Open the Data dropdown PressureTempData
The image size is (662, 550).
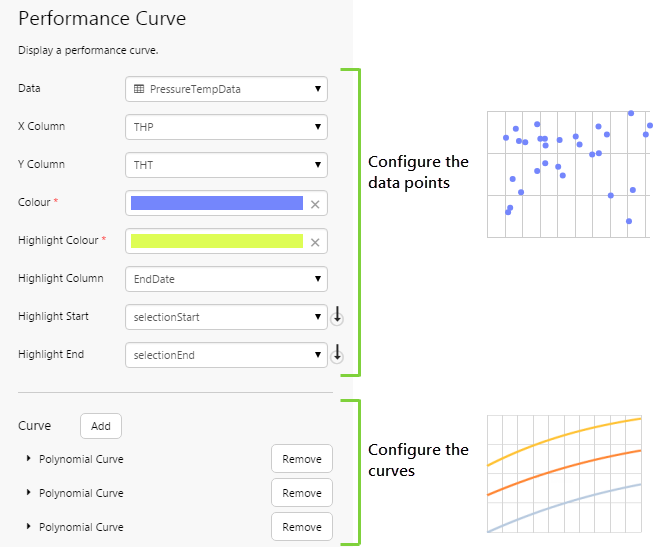point(227,89)
